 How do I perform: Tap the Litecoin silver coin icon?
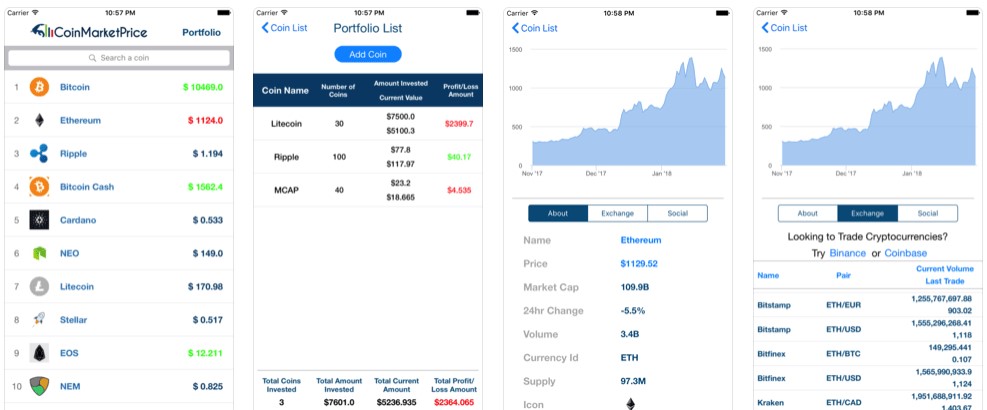(x=39, y=287)
